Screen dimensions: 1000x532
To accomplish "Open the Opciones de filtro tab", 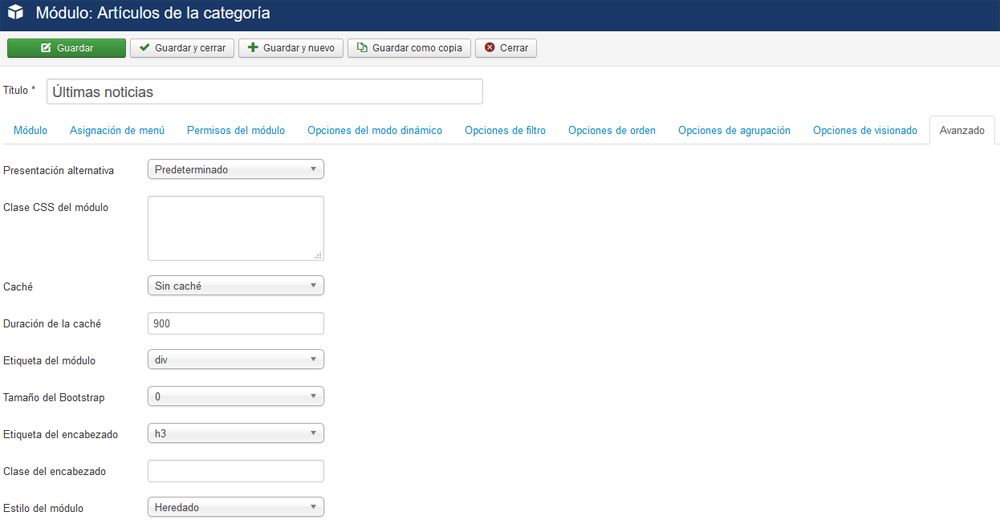I will pyautogui.click(x=505, y=130).
